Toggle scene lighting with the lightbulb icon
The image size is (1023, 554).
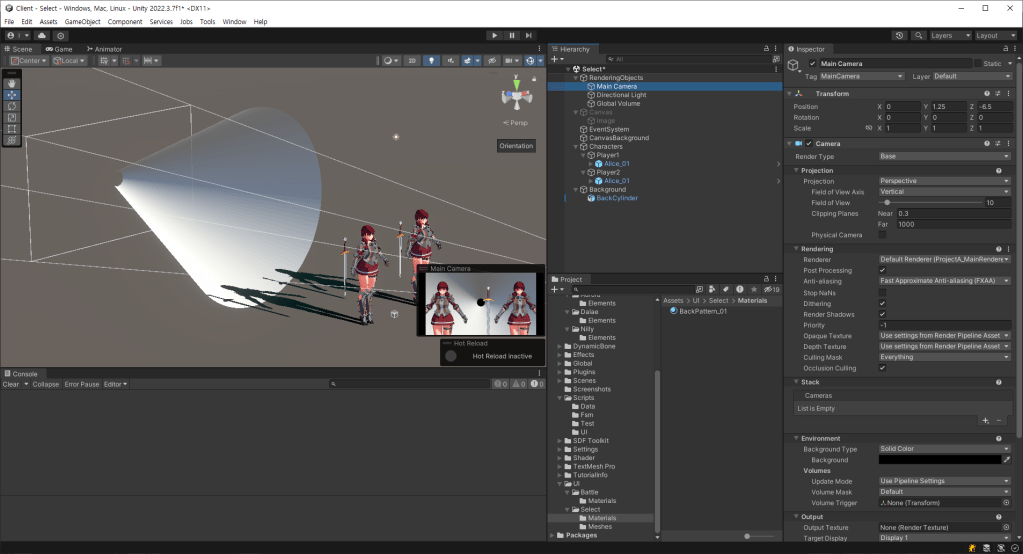pyautogui.click(x=432, y=61)
